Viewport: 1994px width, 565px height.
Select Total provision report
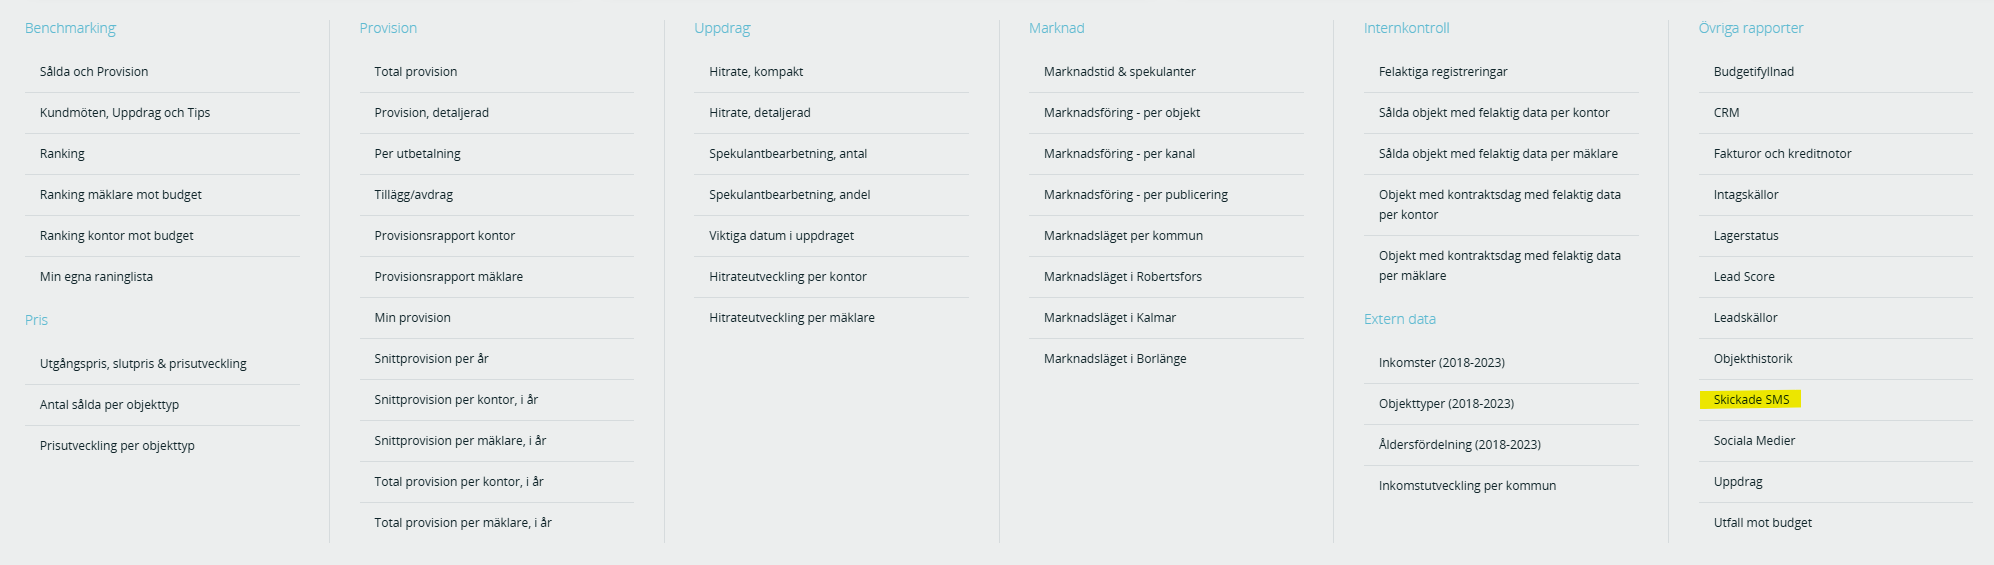click(x=416, y=72)
